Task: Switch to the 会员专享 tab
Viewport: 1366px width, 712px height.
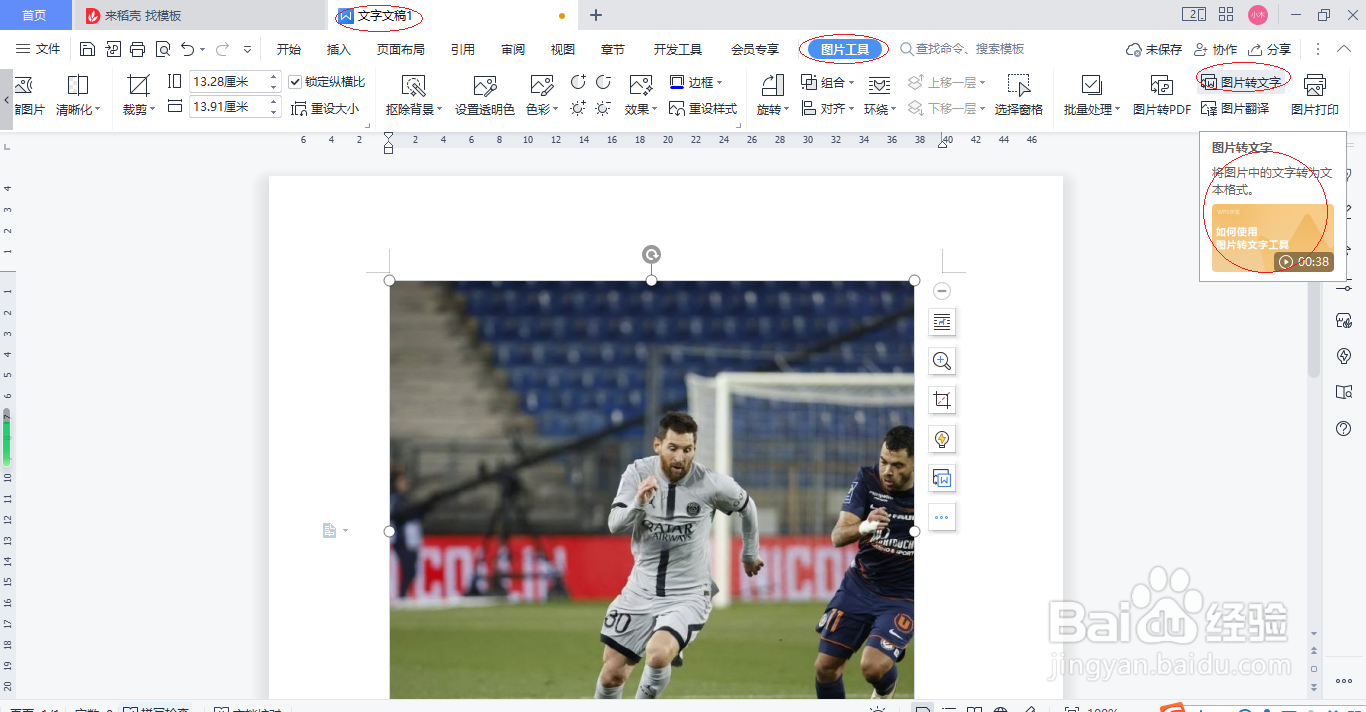Action: pos(755,49)
